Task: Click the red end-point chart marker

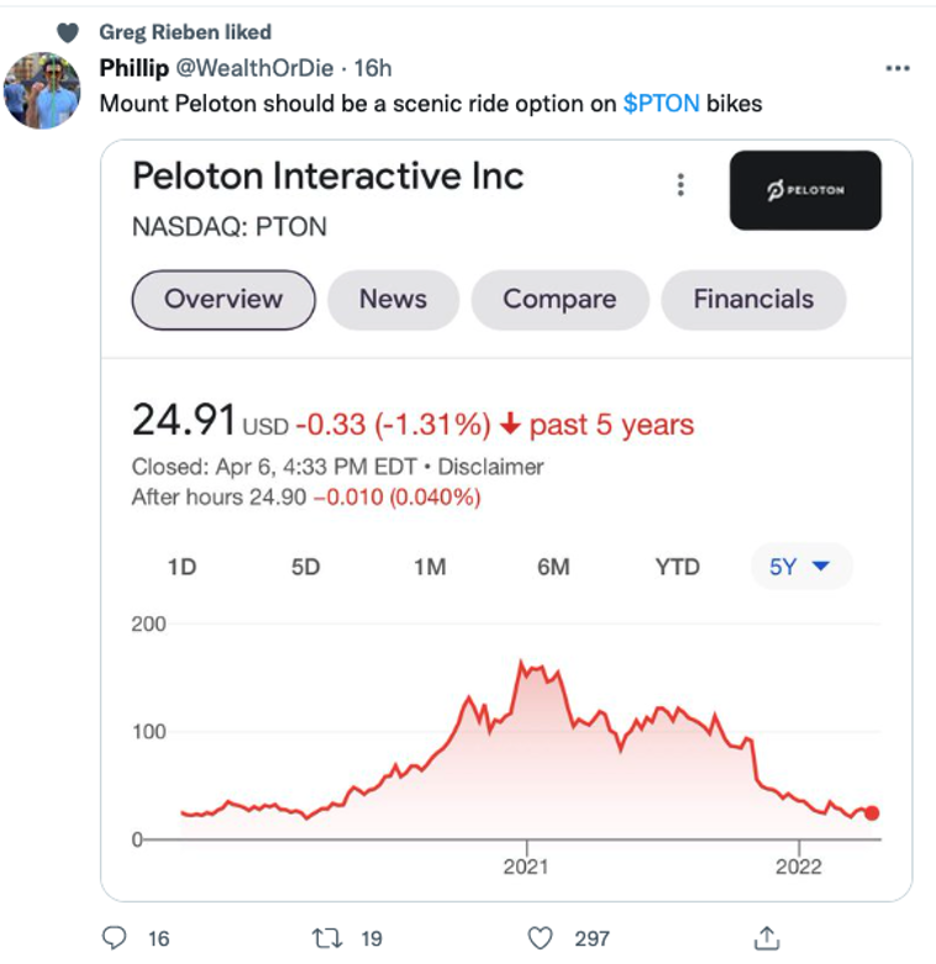Action: (x=872, y=813)
